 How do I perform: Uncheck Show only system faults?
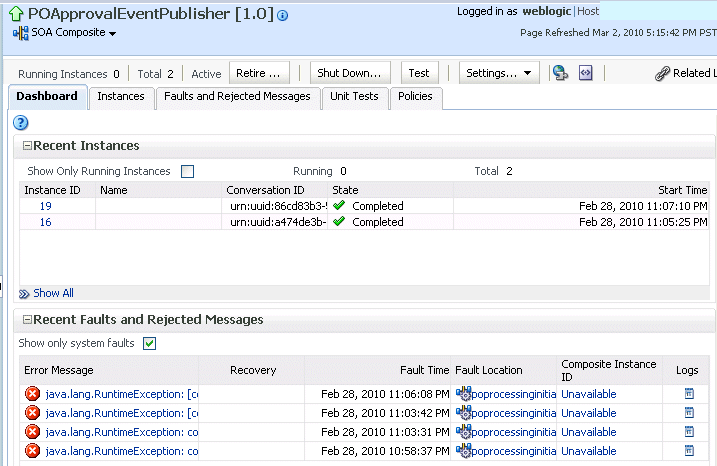pos(150,344)
